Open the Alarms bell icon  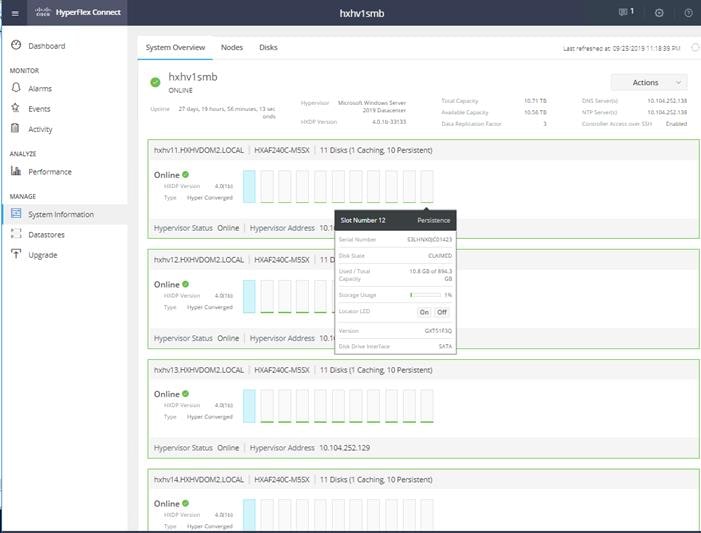click(x=16, y=88)
